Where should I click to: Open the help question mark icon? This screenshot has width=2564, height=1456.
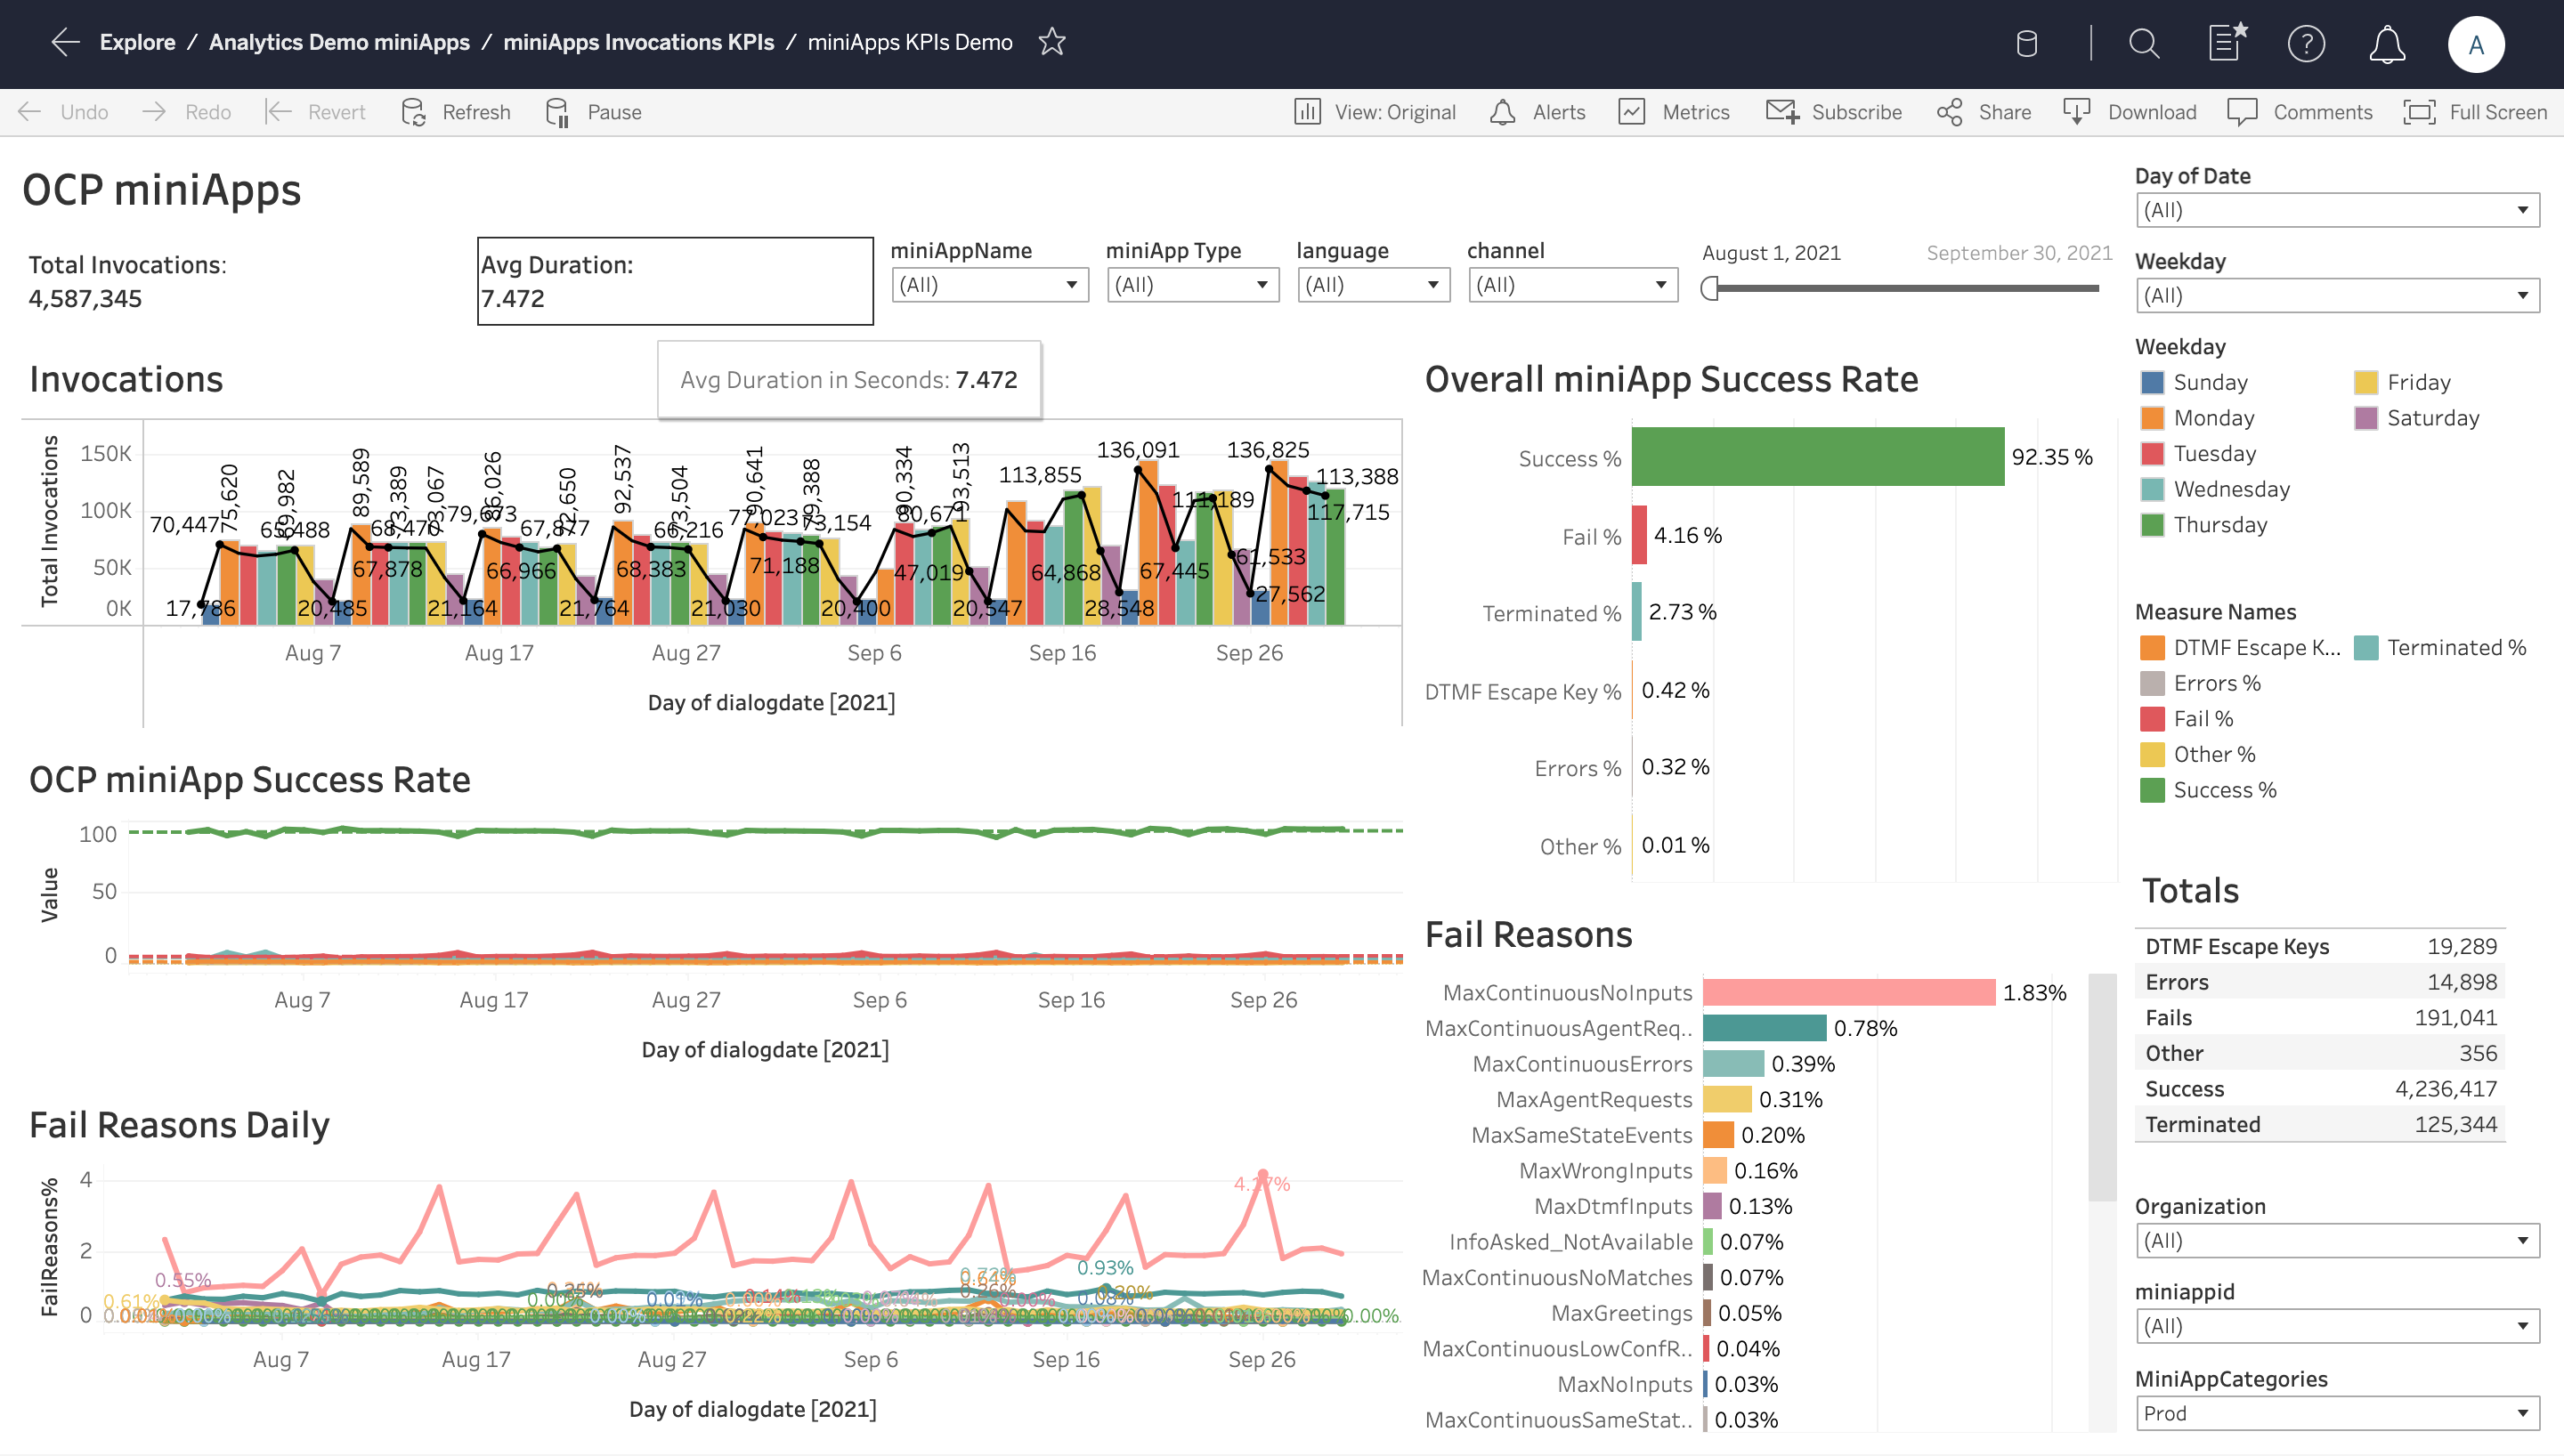click(2305, 44)
